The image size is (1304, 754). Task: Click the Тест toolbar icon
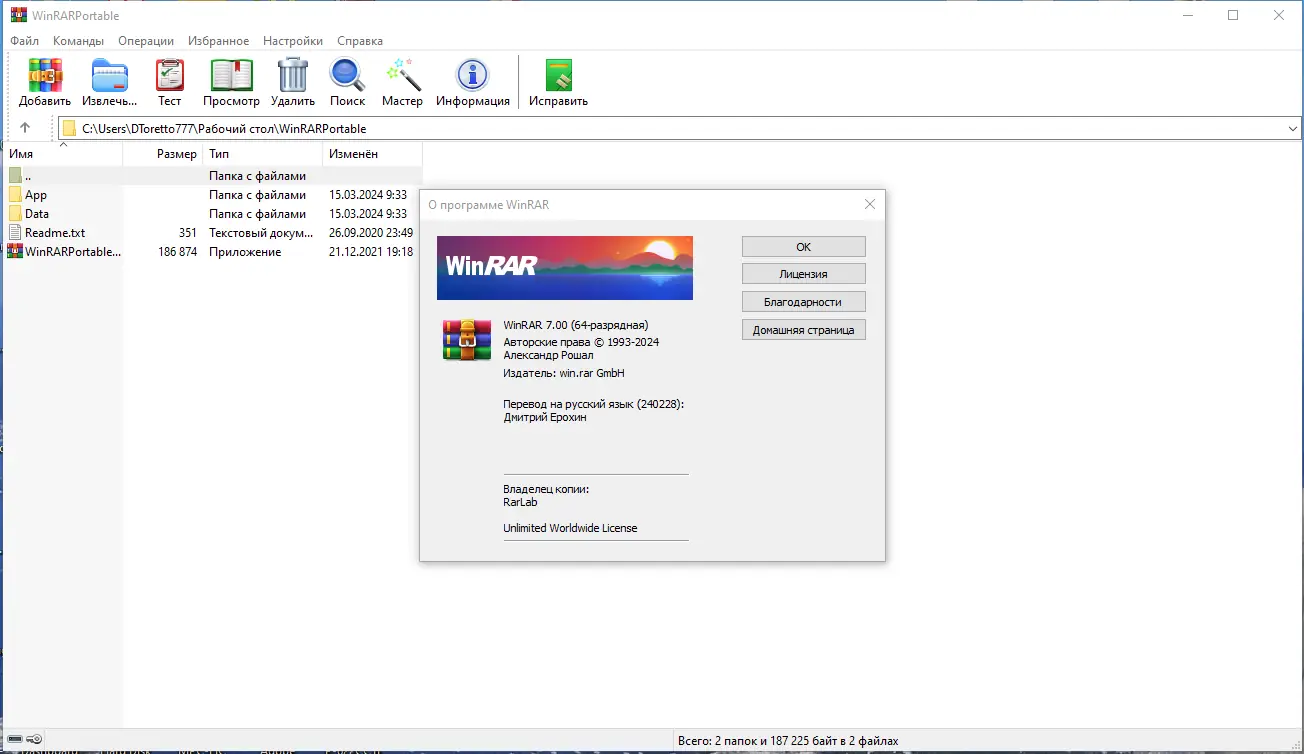tap(170, 76)
